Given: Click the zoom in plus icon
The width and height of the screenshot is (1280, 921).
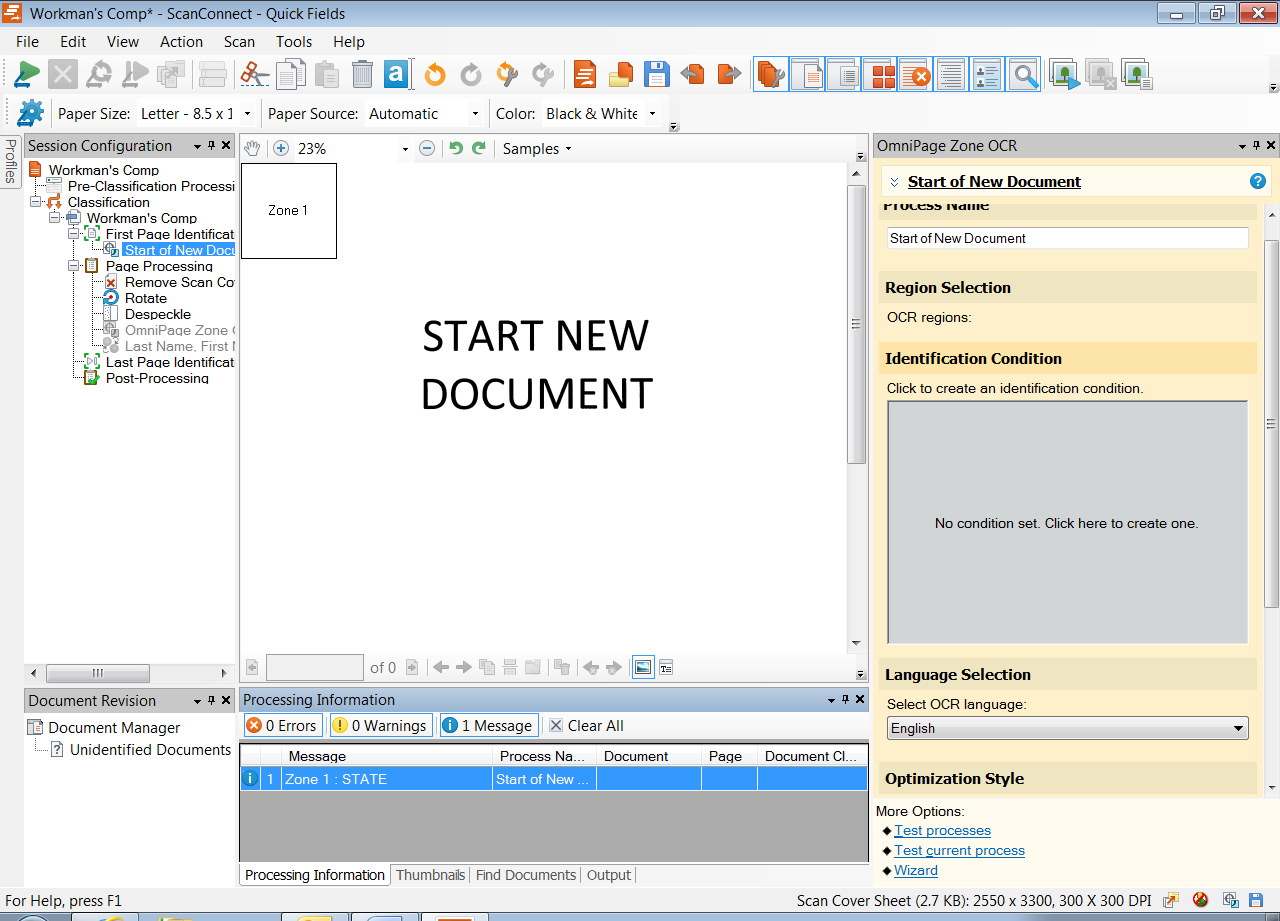Looking at the screenshot, I should click(281, 148).
